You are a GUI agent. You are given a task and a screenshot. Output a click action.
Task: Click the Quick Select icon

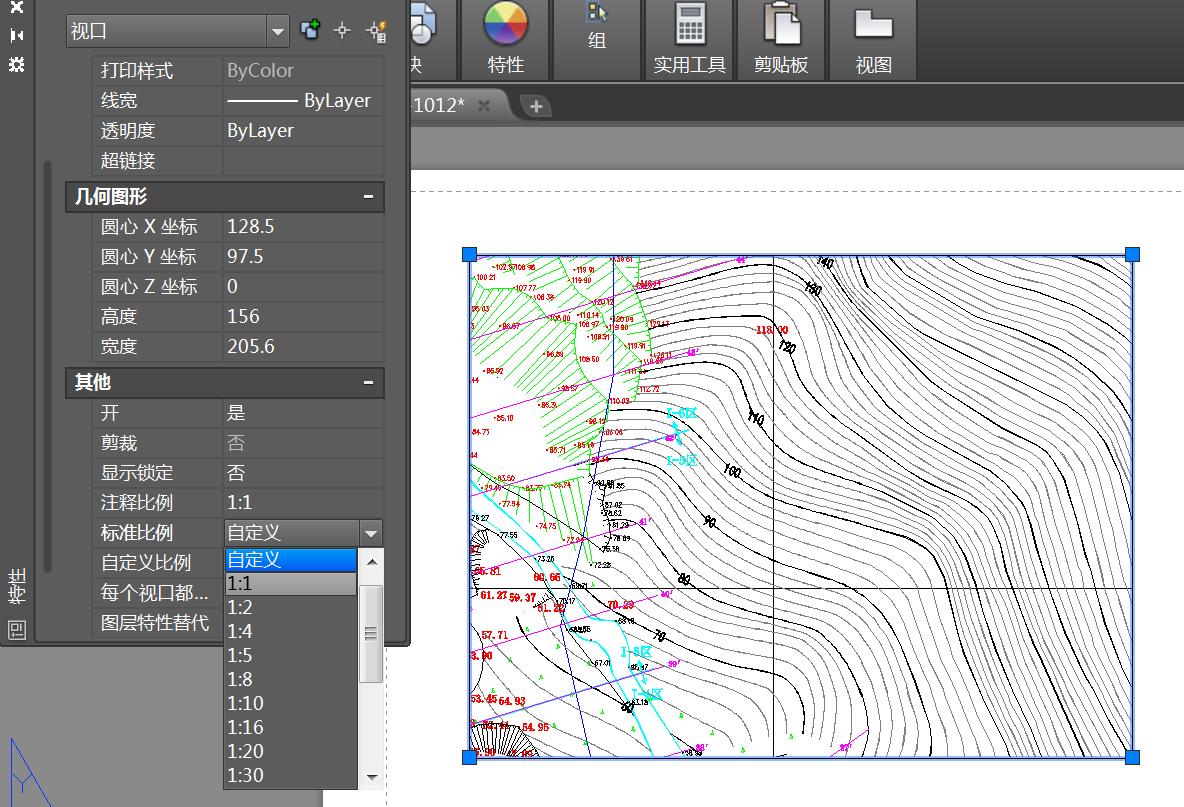coord(376,30)
